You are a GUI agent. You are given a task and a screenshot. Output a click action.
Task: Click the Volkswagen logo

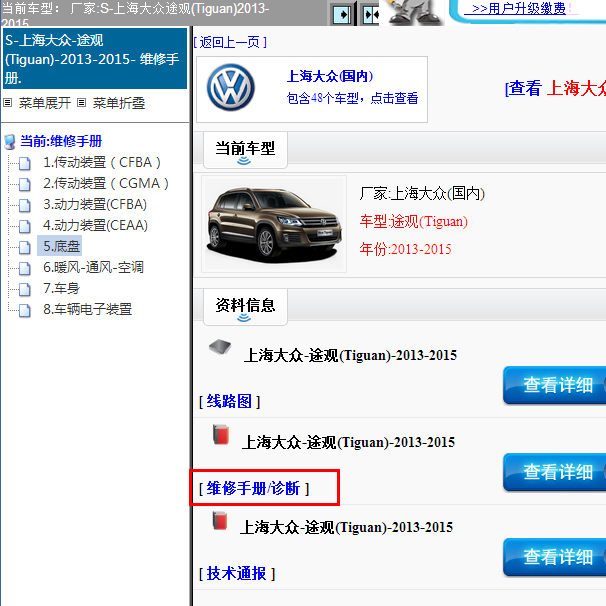tap(231, 87)
